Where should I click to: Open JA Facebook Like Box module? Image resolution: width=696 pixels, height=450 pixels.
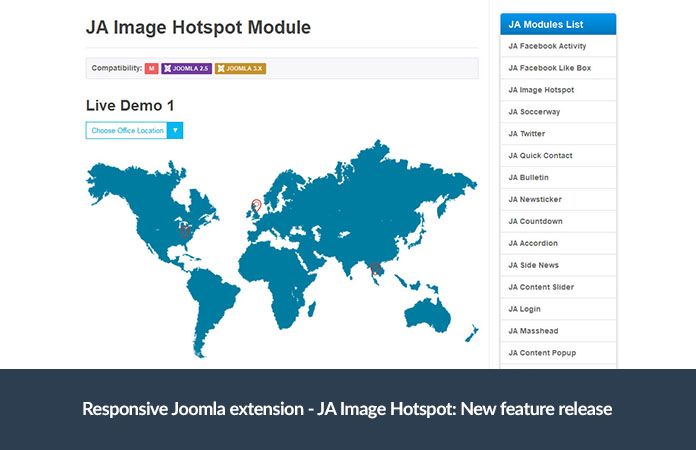coord(558,68)
